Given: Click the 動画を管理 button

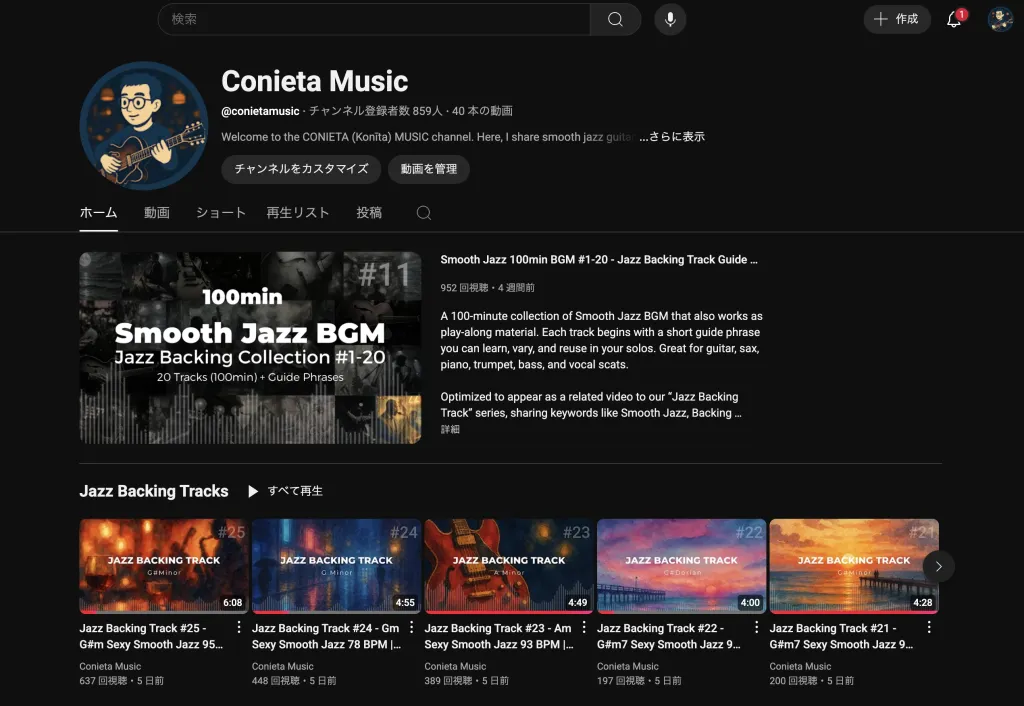Looking at the screenshot, I should [429, 169].
